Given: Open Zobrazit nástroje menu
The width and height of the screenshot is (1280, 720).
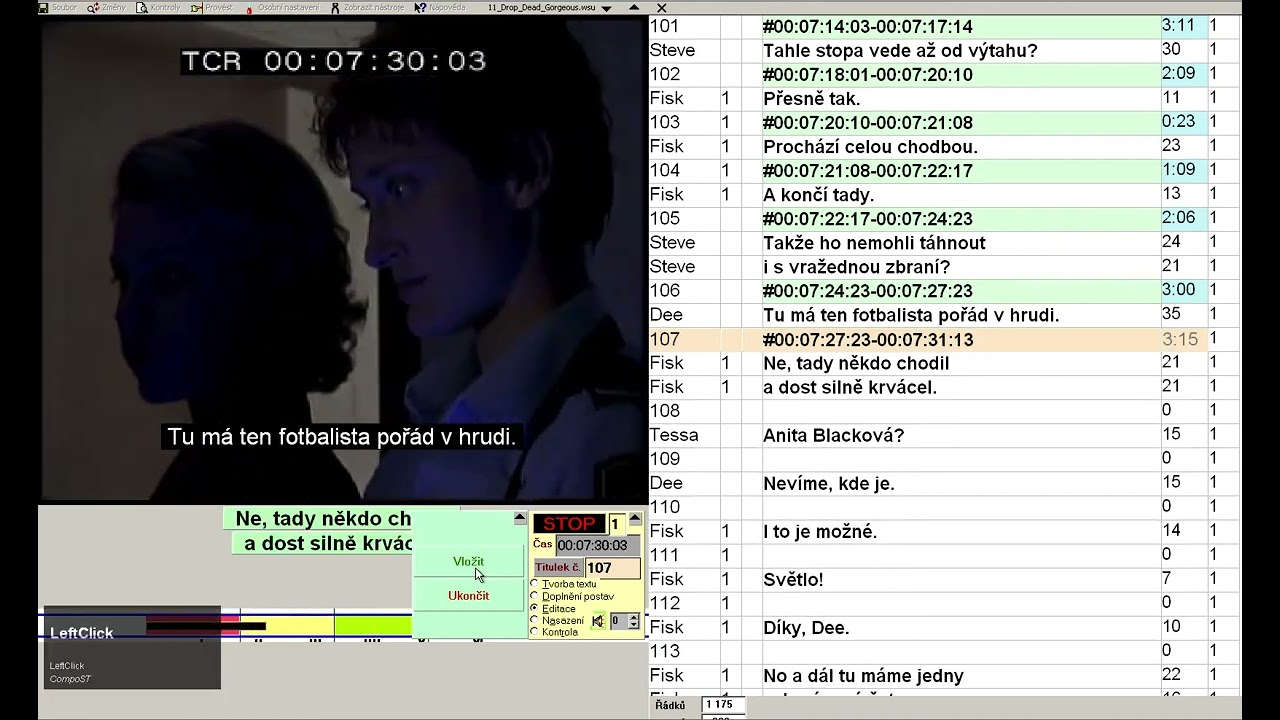Looking at the screenshot, I should [x=367, y=7].
